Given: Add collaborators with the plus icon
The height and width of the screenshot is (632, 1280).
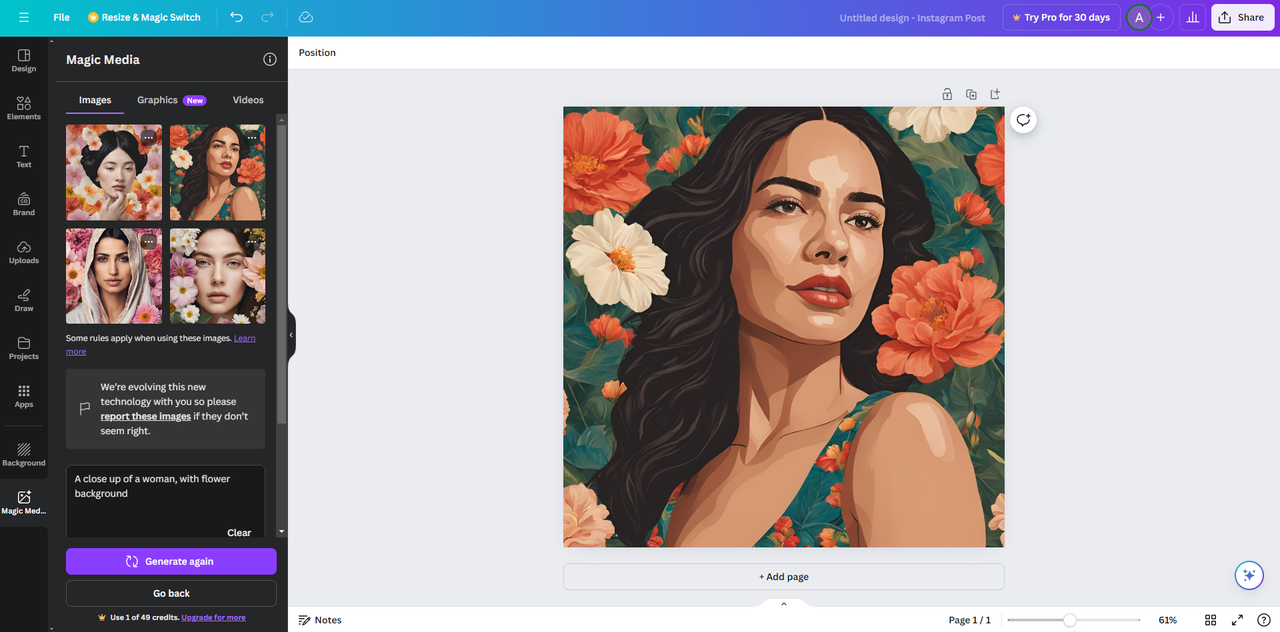Looking at the screenshot, I should click(1161, 17).
